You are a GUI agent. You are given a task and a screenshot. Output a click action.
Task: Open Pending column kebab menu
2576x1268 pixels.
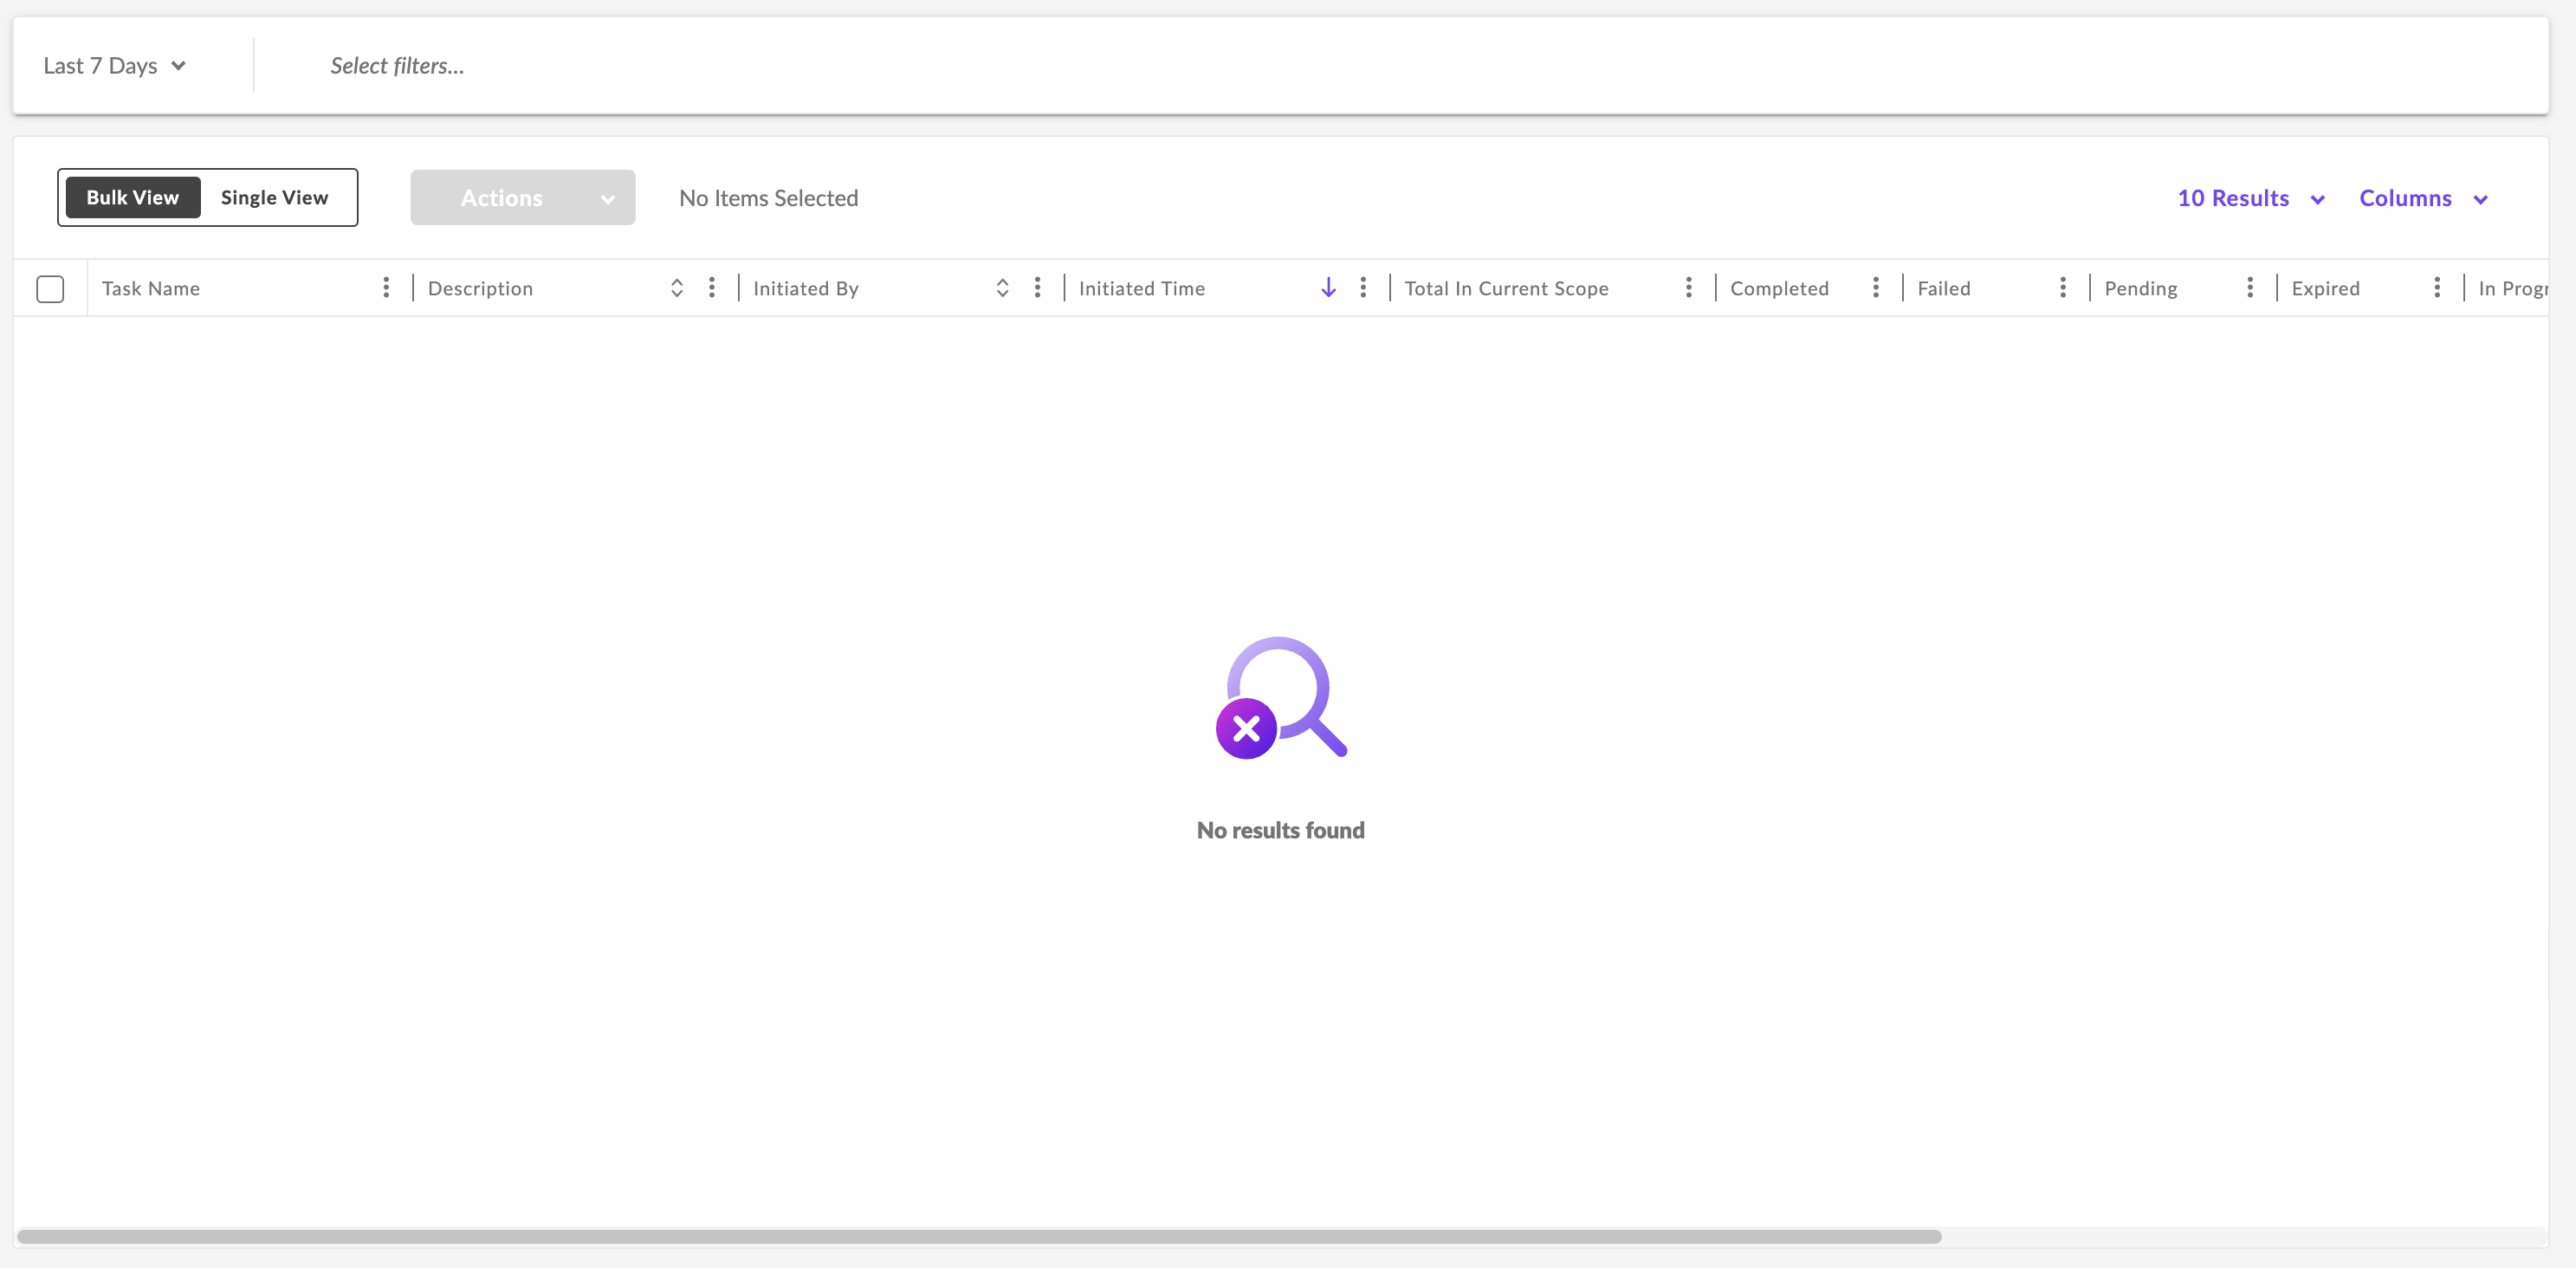point(2250,288)
